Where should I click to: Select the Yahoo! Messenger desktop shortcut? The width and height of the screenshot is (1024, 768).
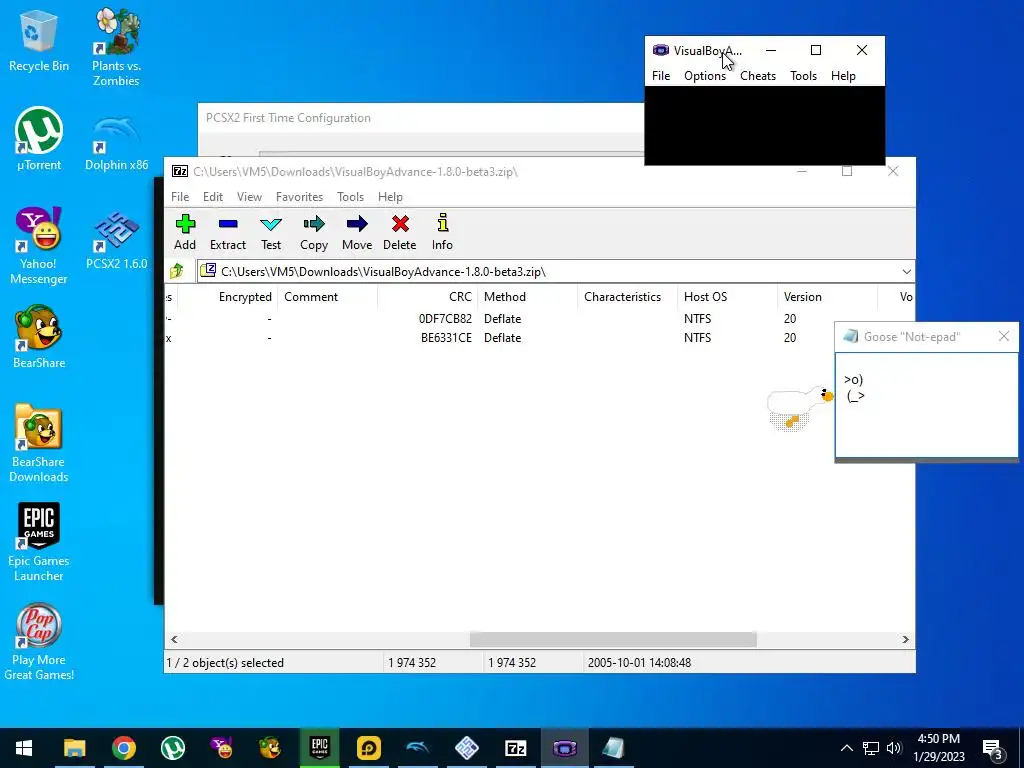pos(39,246)
